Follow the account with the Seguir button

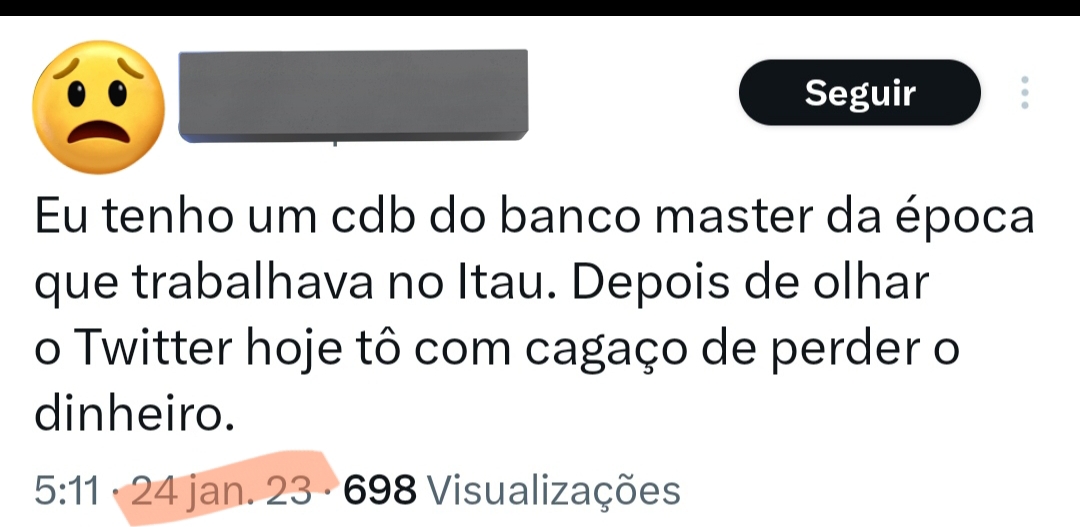[860, 92]
